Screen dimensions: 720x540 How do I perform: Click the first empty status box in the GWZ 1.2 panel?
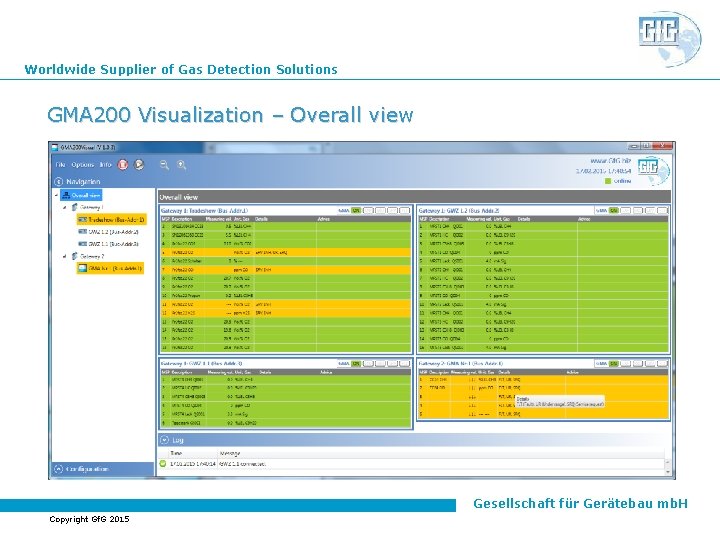[x=626, y=210]
